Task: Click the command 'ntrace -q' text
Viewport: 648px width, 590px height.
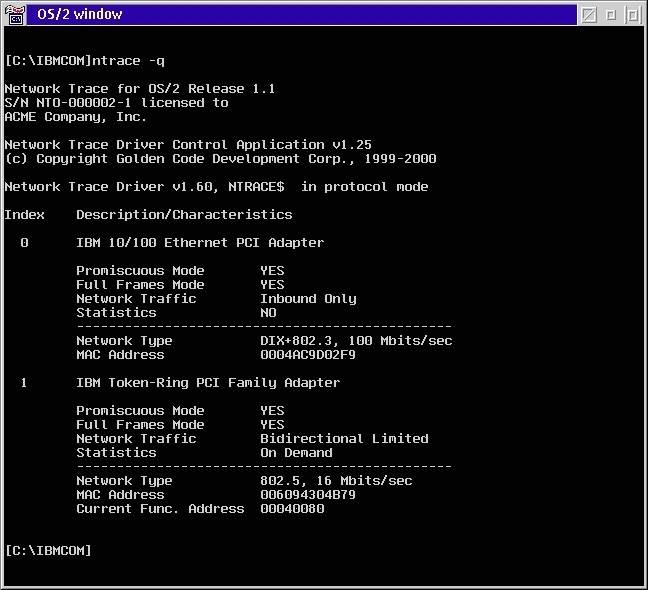Action: pyautogui.click(x=128, y=61)
